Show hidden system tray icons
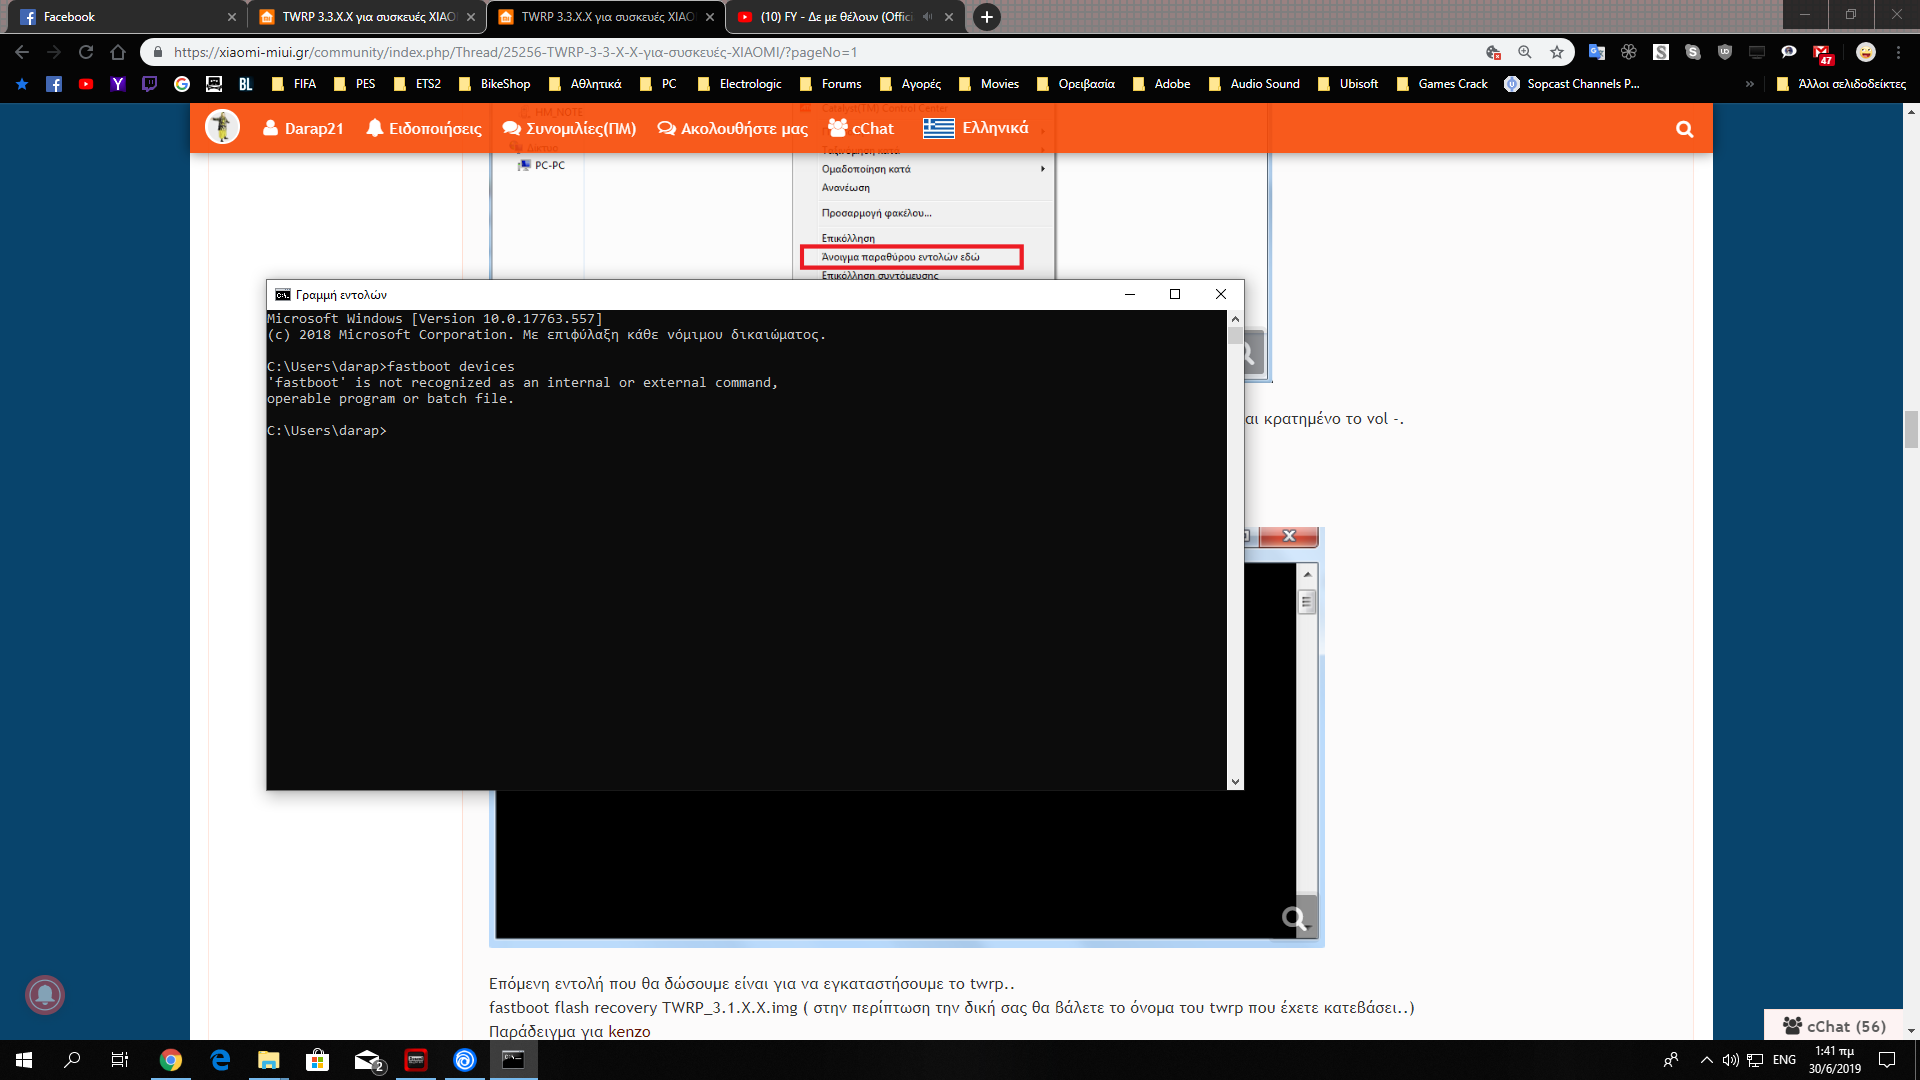Screen dimensions: 1920x1080 pyautogui.click(x=1706, y=1060)
